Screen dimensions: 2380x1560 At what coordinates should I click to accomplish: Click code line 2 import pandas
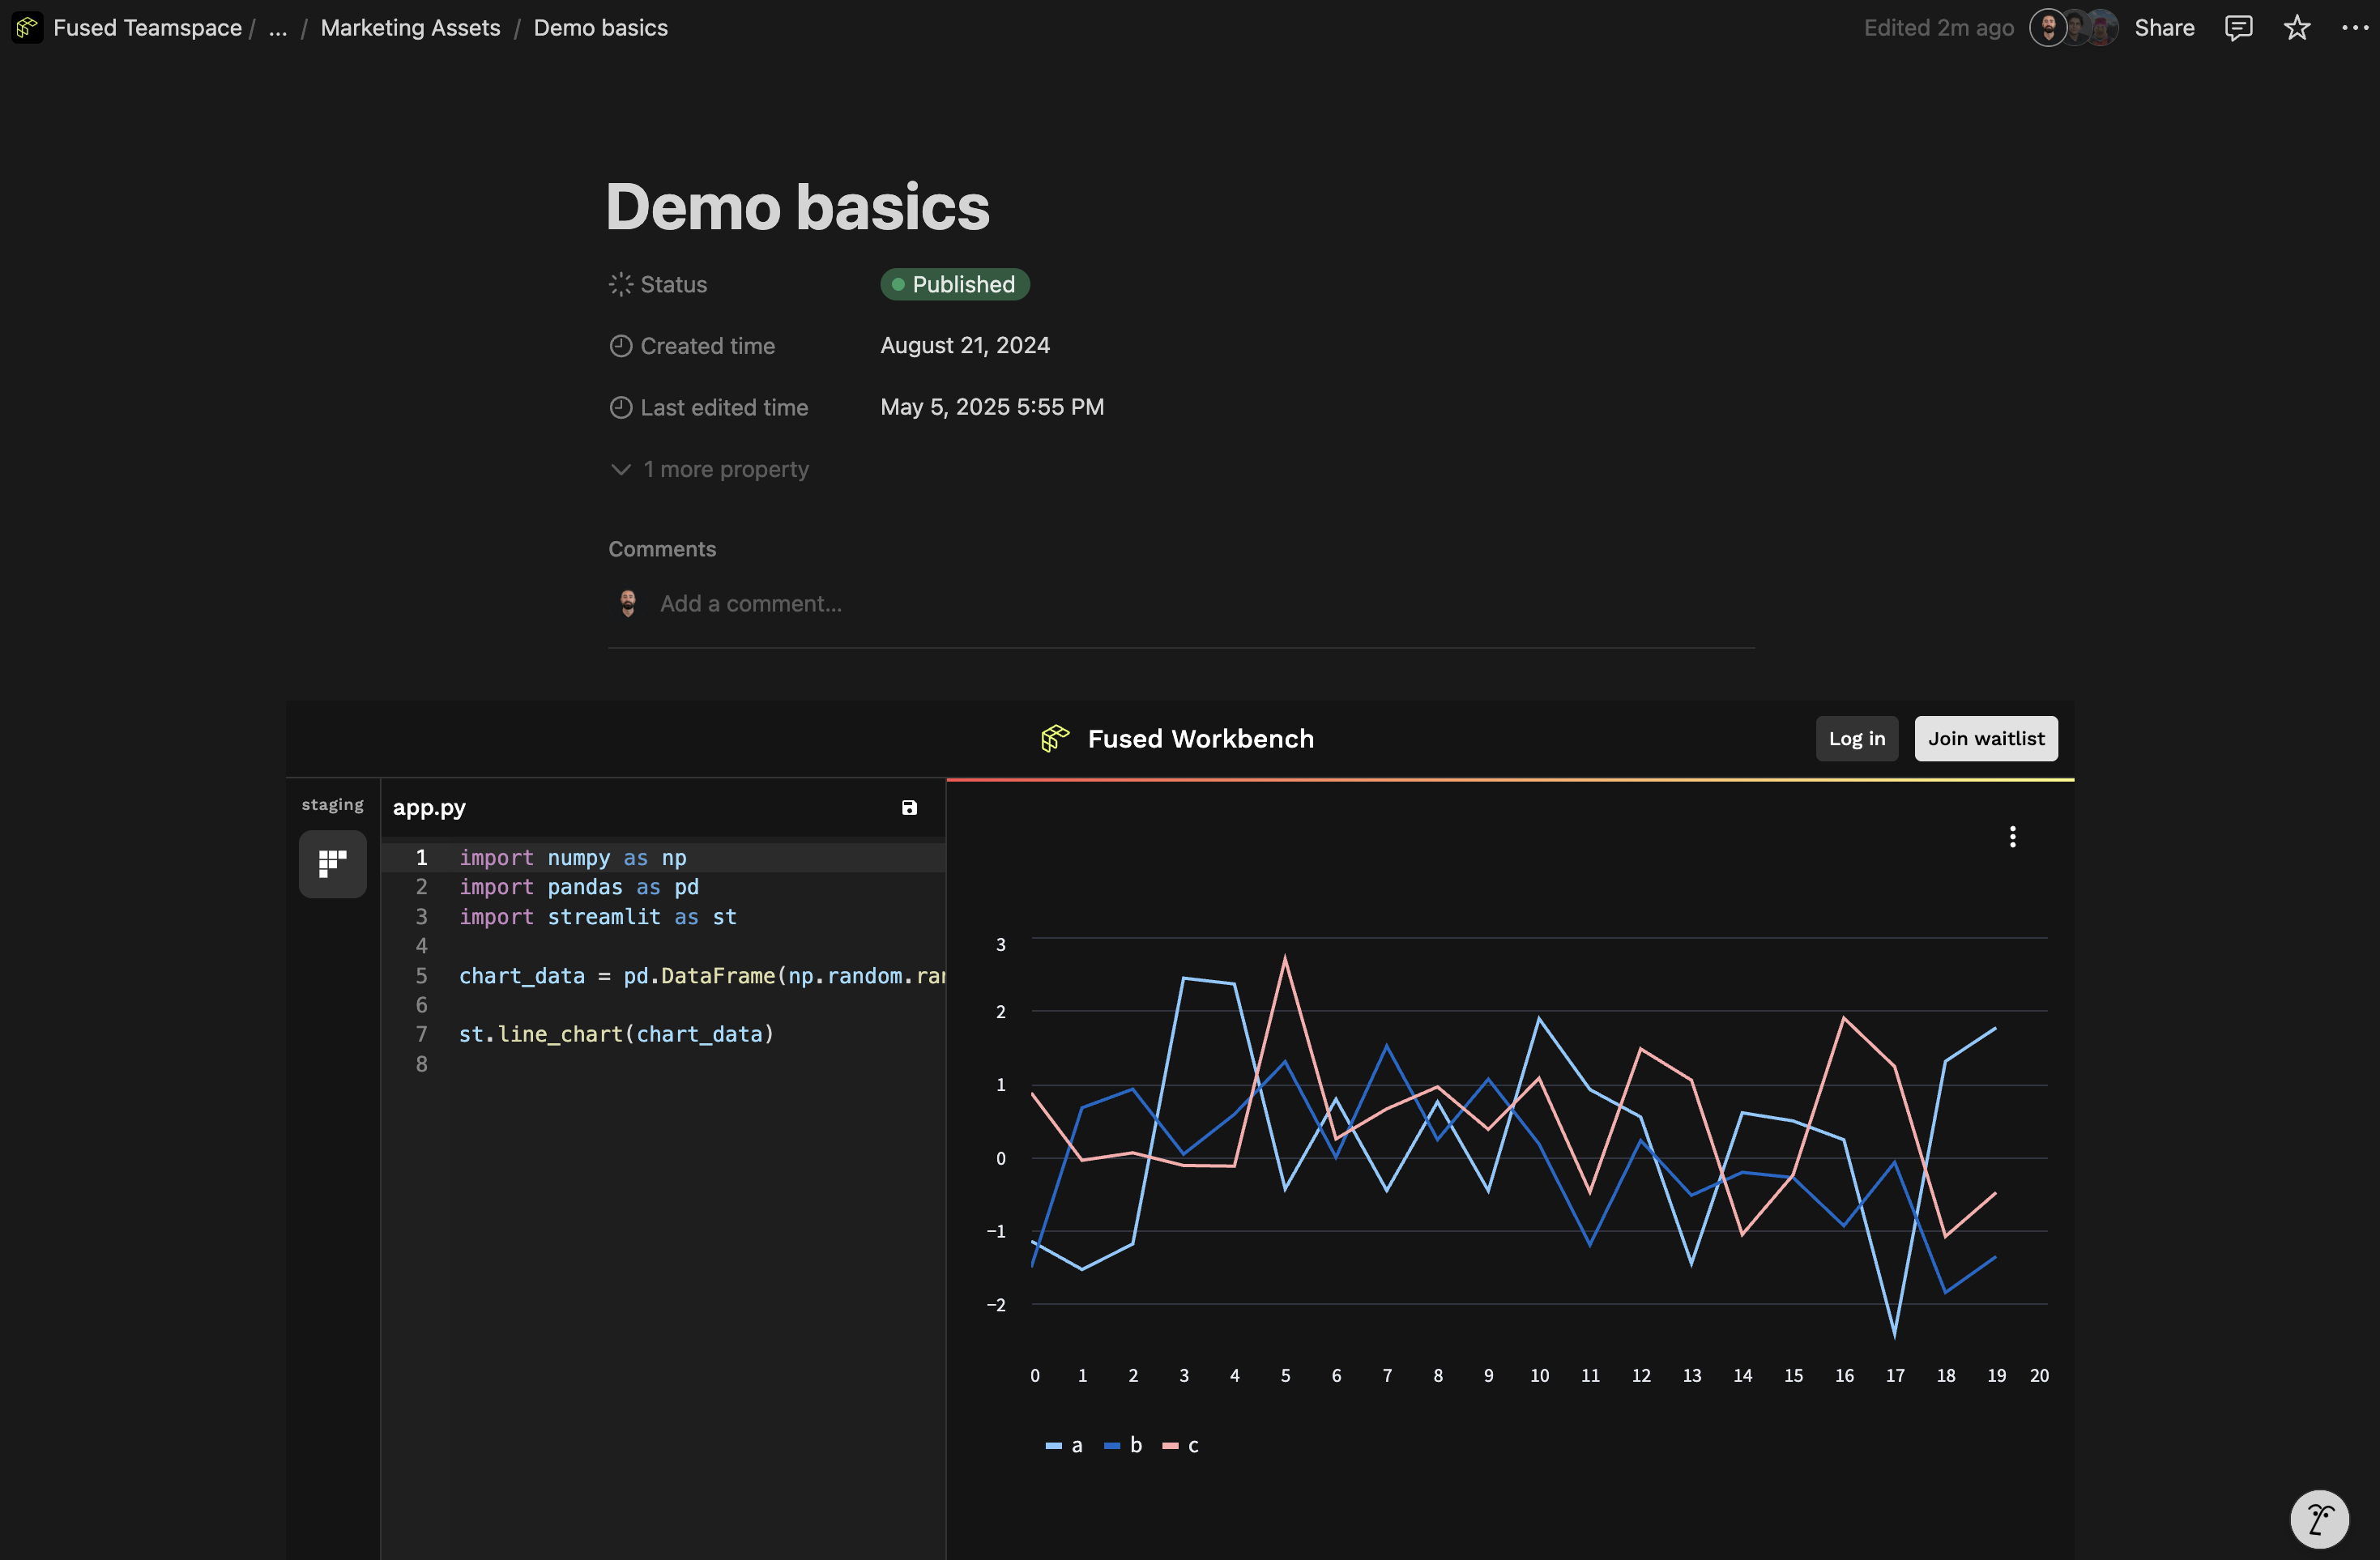[x=579, y=887]
